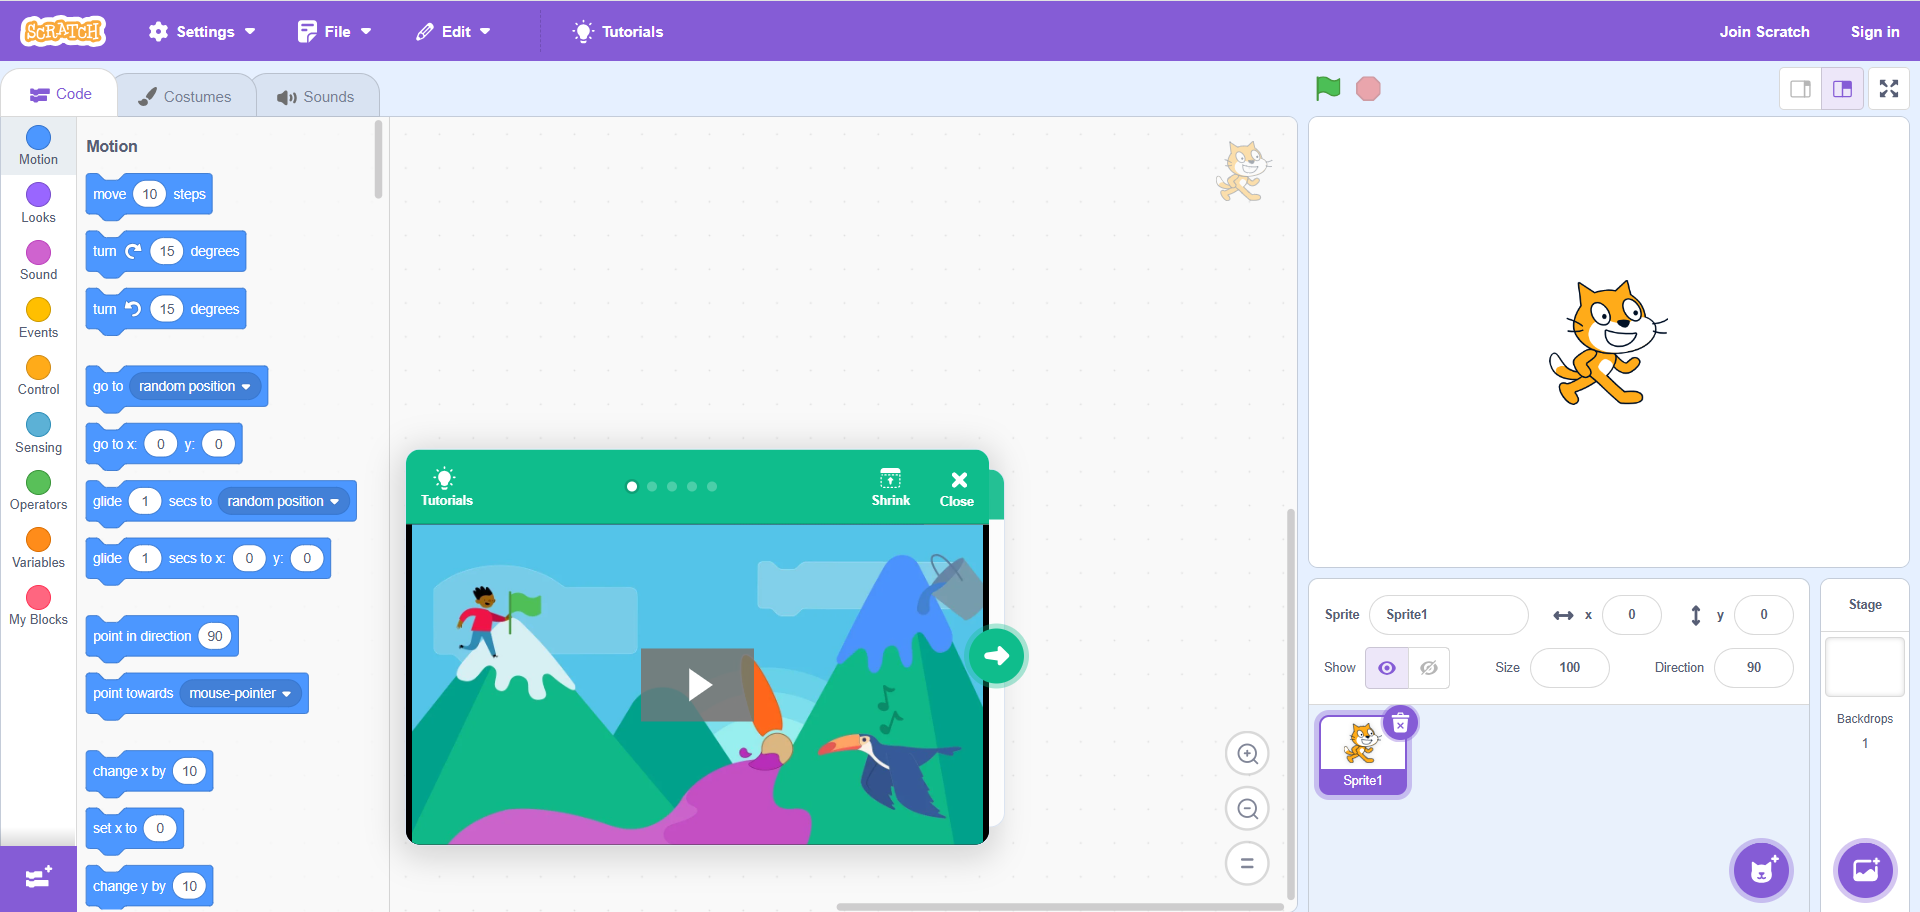Screen dimensions: 1920x912
Task: Run the project with the green flag
Action: click(x=1327, y=88)
